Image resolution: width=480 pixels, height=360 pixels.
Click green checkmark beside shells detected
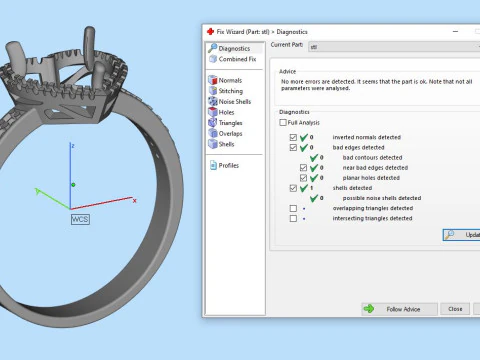point(304,188)
